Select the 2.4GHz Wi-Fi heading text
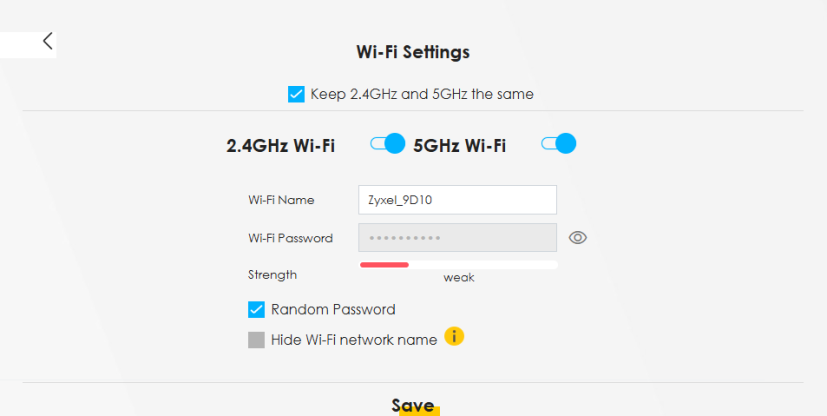The width and height of the screenshot is (827, 416). (x=280, y=145)
